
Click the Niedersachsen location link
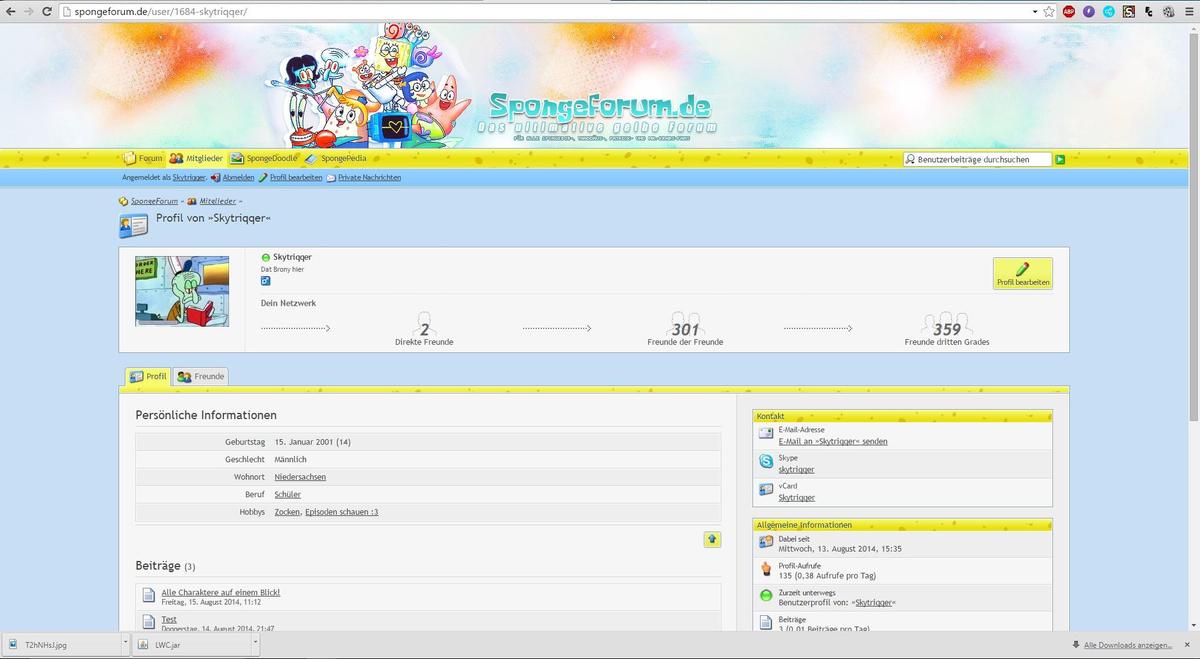pyautogui.click(x=300, y=477)
